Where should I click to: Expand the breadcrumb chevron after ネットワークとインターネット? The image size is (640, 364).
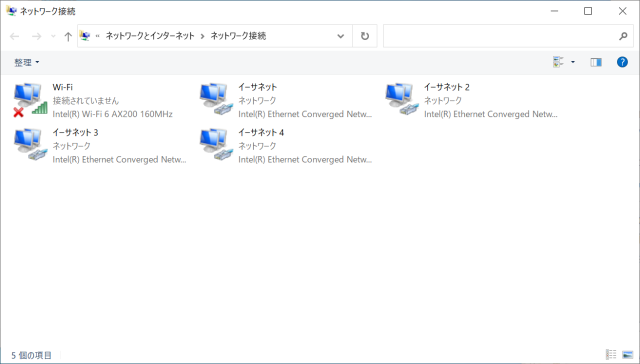(202, 36)
